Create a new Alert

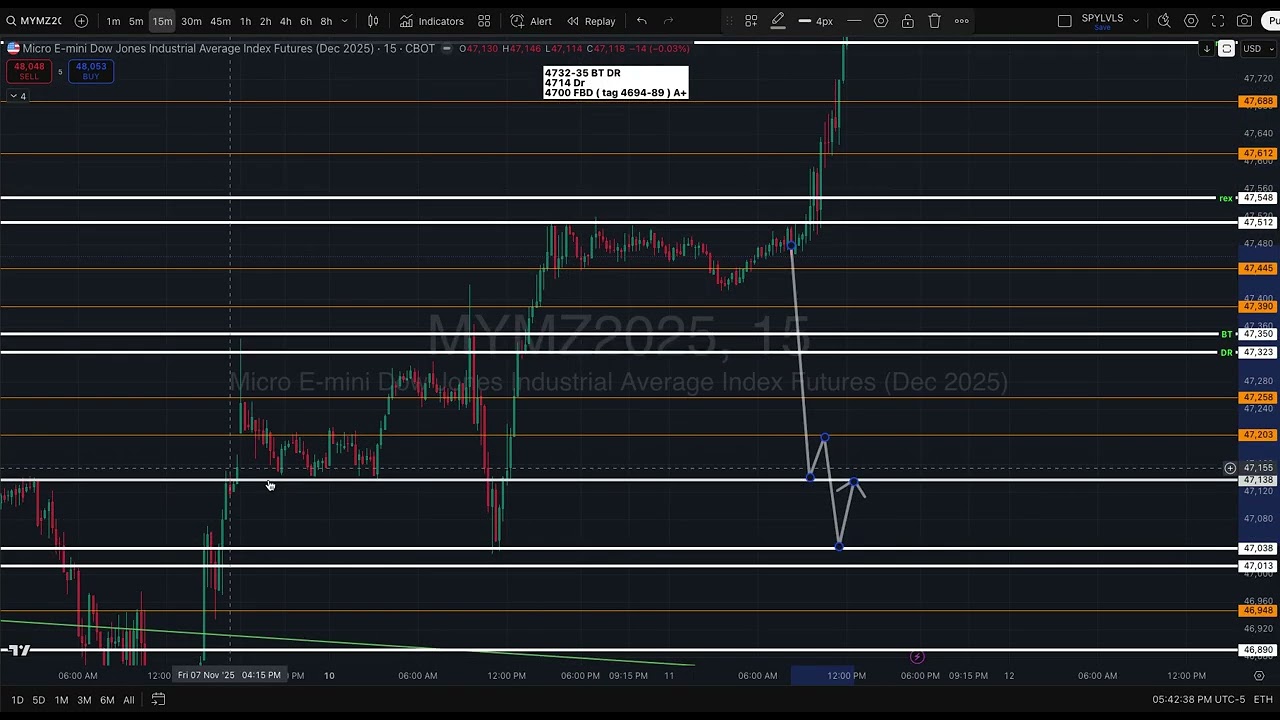(x=531, y=21)
